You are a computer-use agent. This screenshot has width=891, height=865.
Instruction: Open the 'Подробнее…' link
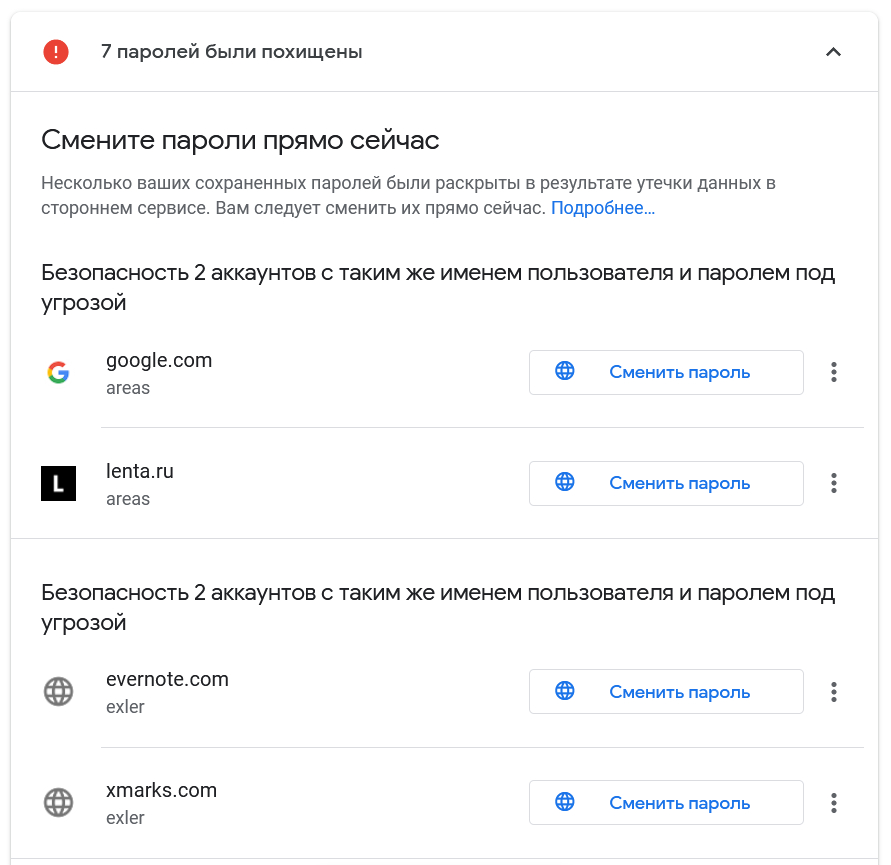pos(602,209)
